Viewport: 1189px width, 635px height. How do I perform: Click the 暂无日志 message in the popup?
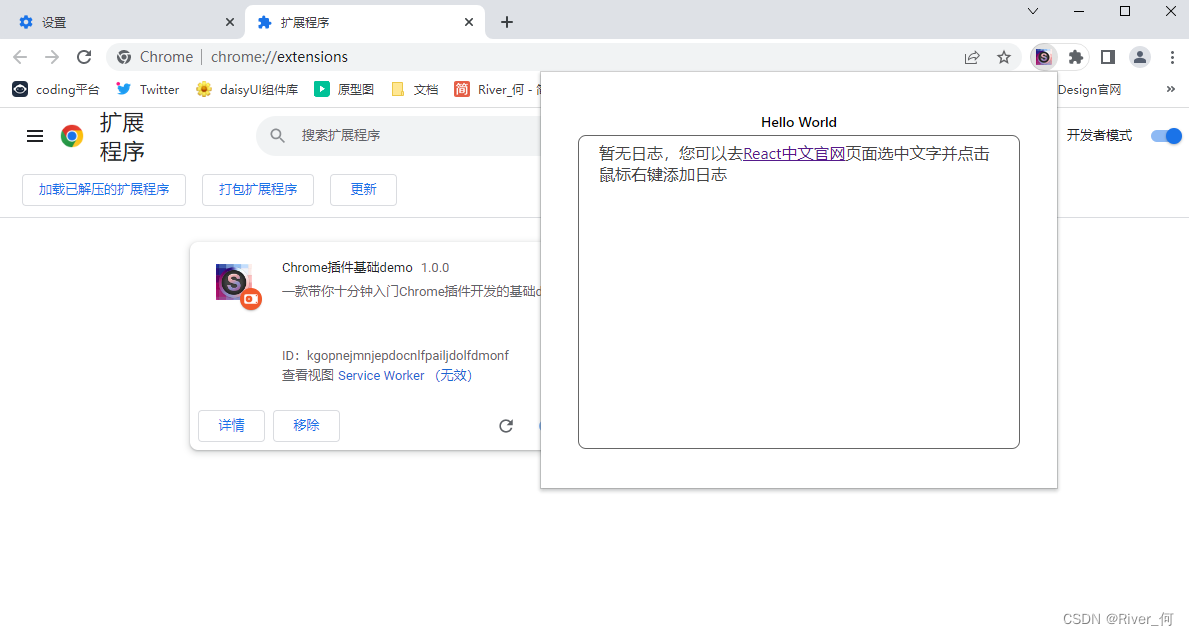point(794,165)
